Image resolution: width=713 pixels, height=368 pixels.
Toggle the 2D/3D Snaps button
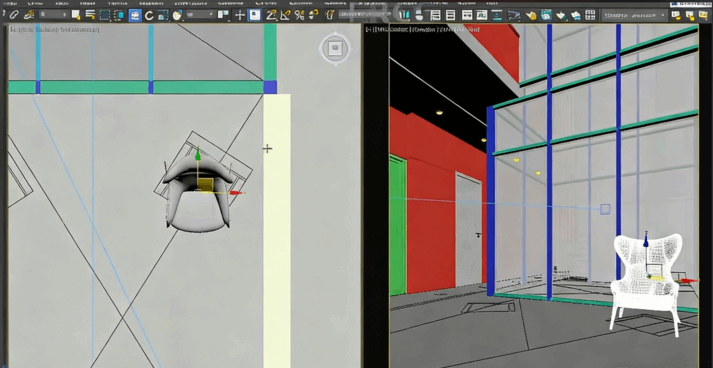[271, 15]
